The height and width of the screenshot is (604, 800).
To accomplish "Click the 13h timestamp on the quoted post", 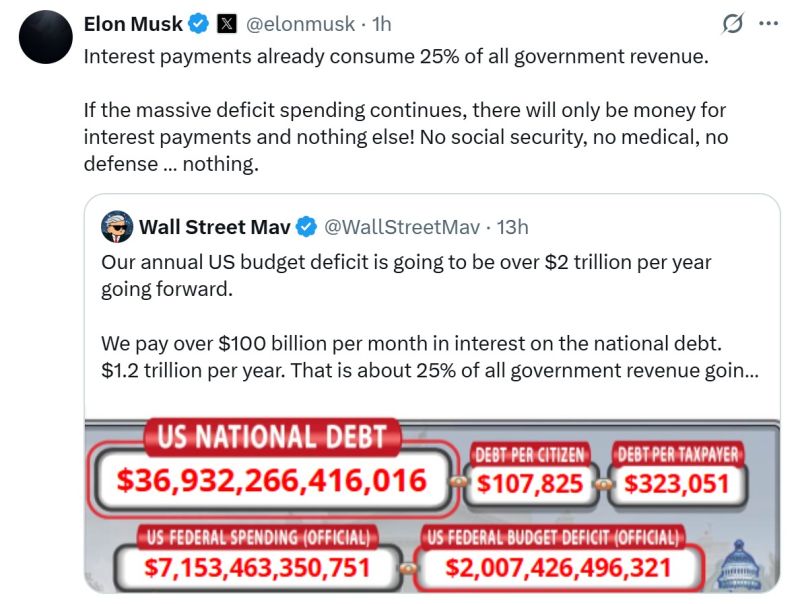I will click(x=512, y=227).
